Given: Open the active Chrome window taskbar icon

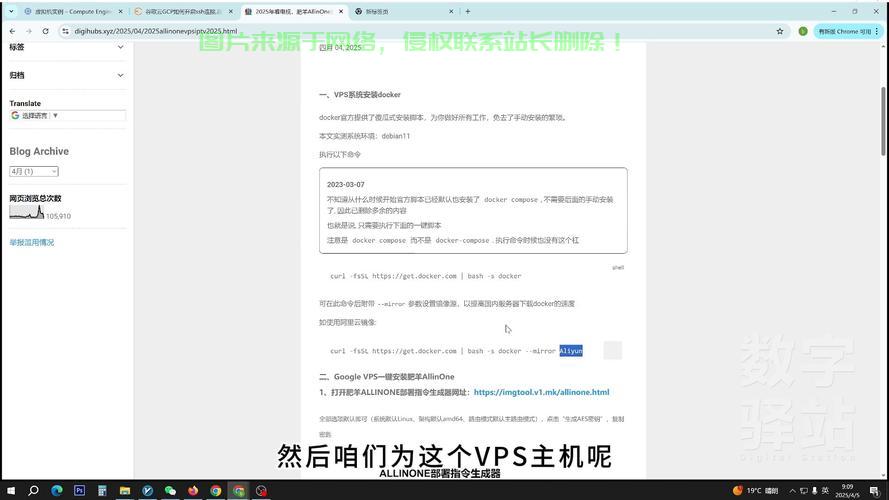Looking at the screenshot, I should click(x=238, y=490).
